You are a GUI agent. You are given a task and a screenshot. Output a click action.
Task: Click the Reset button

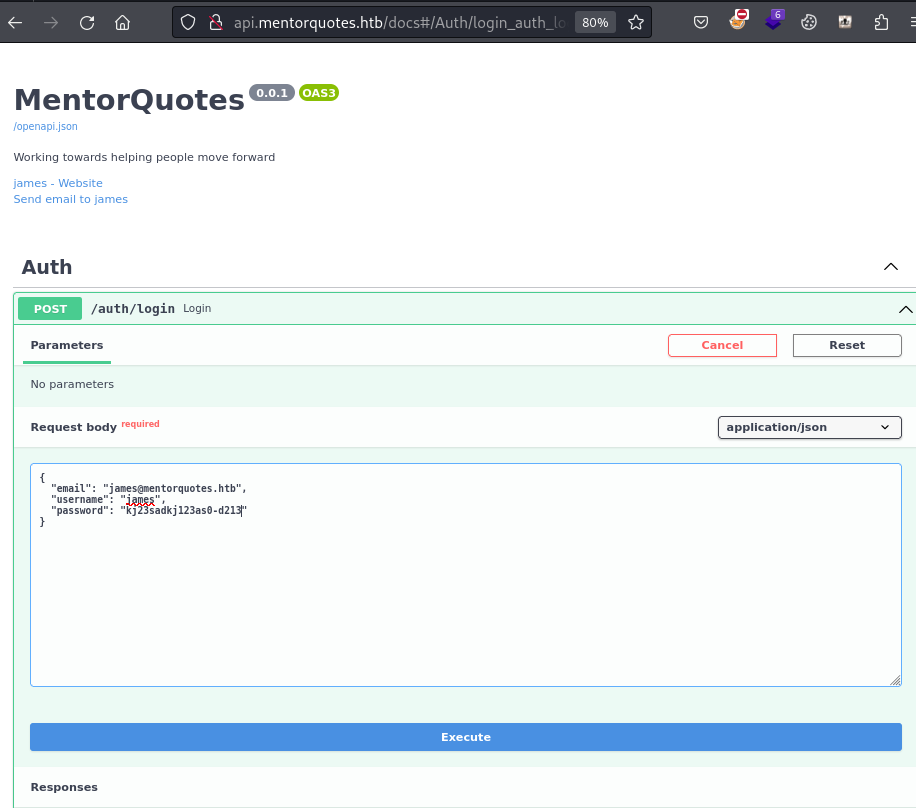point(846,345)
